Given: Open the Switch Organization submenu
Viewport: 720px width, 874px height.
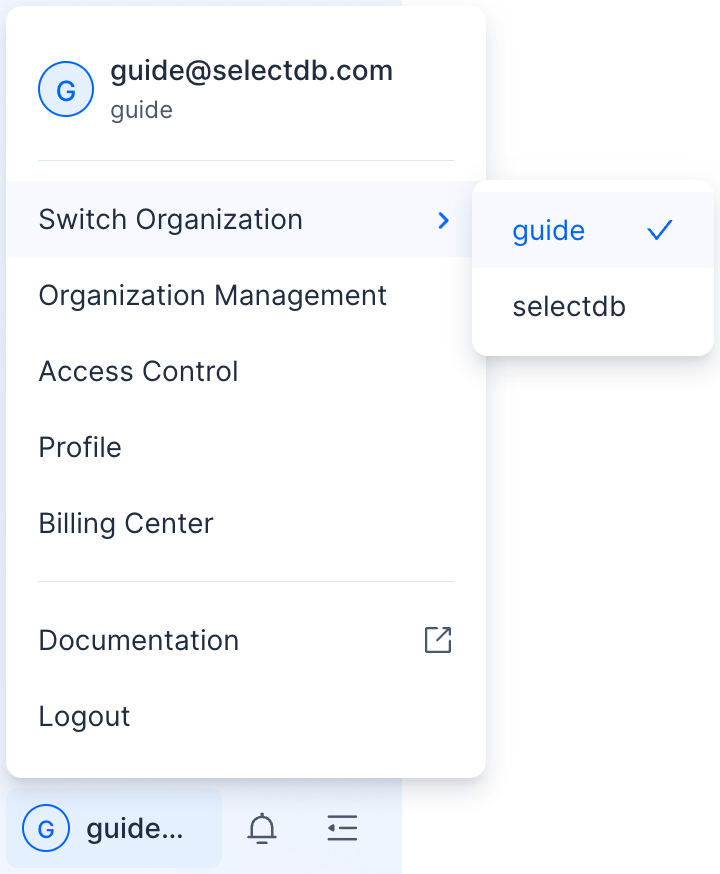Looking at the screenshot, I should tap(170, 220).
